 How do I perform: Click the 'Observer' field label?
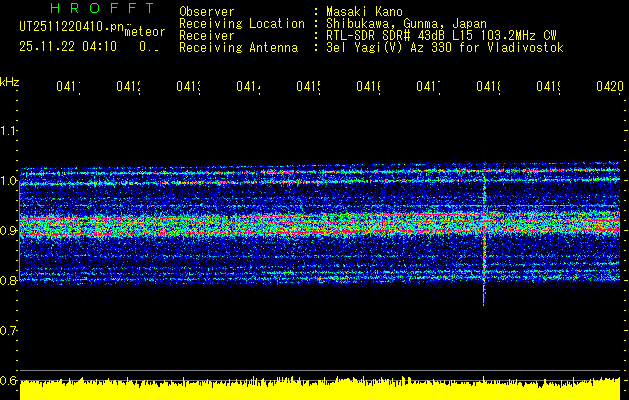coord(206,11)
